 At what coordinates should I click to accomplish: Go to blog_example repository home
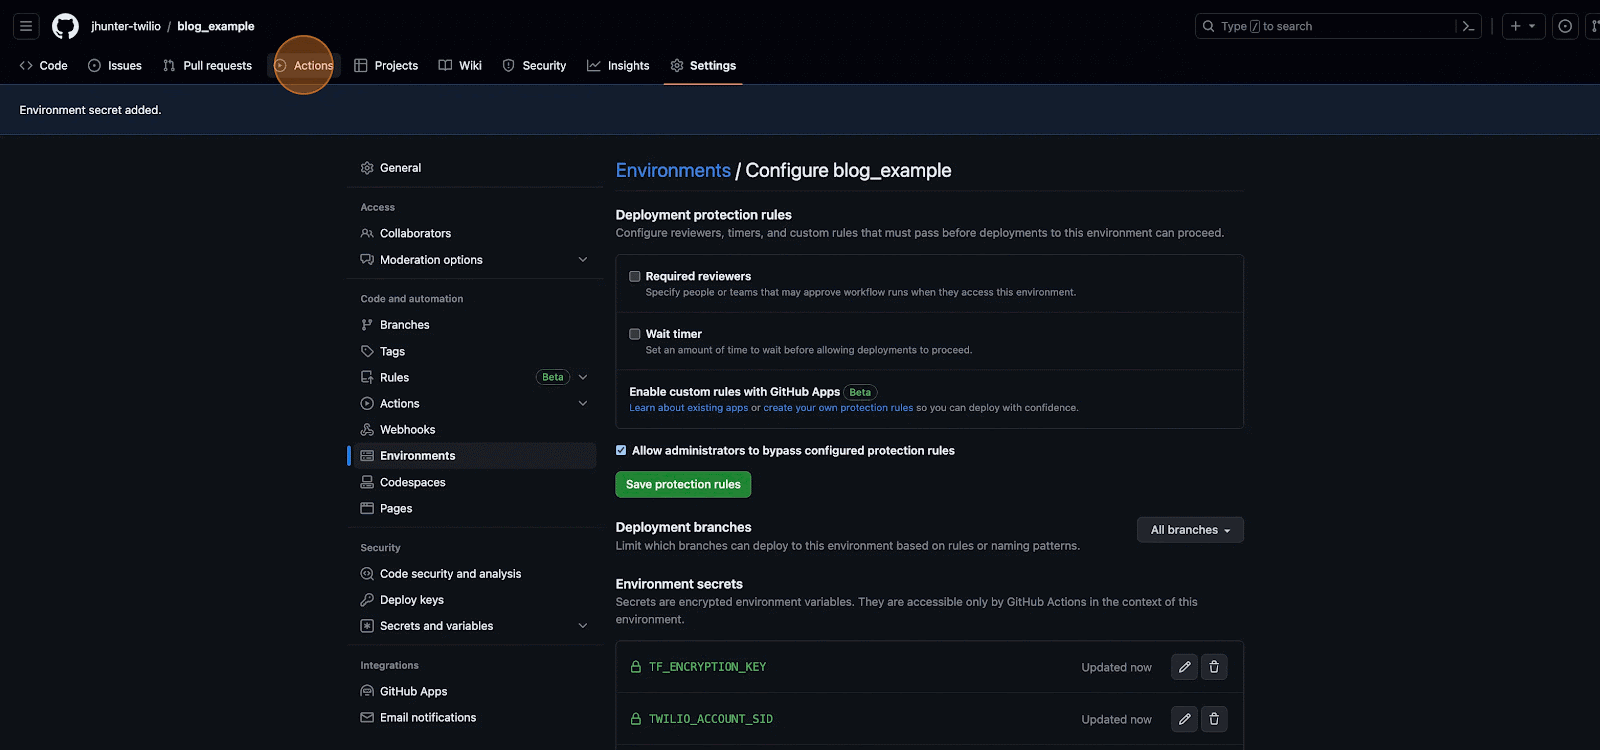(x=216, y=26)
